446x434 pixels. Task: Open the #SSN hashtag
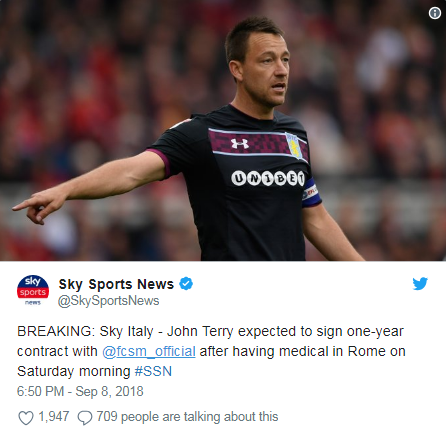point(153,371)
